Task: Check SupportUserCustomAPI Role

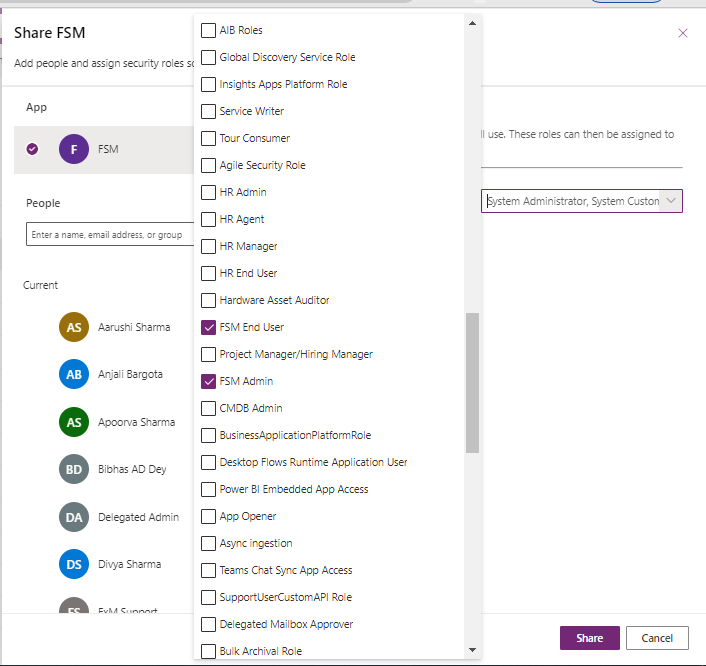Action: tap(208, 598)
